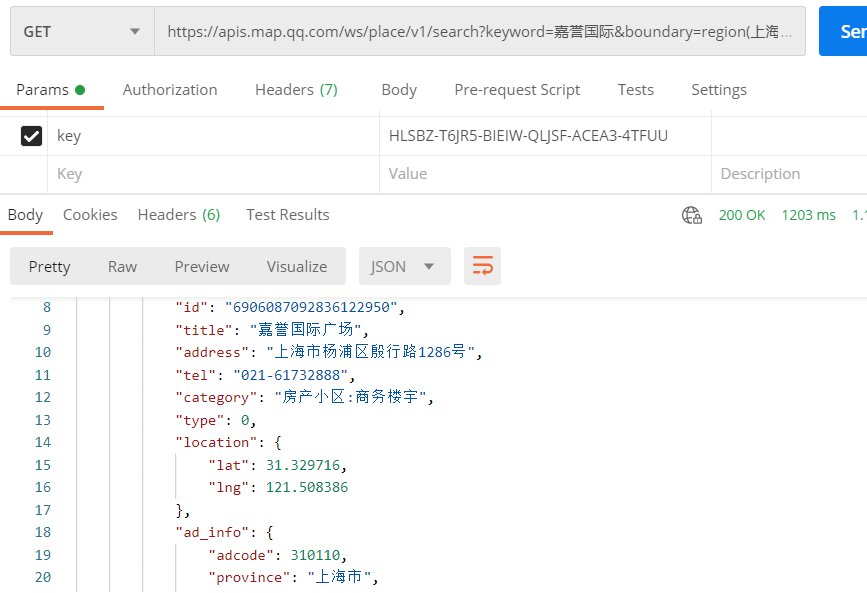Open the request Body tab
The image size is (867, 593).
coord(399,90)
